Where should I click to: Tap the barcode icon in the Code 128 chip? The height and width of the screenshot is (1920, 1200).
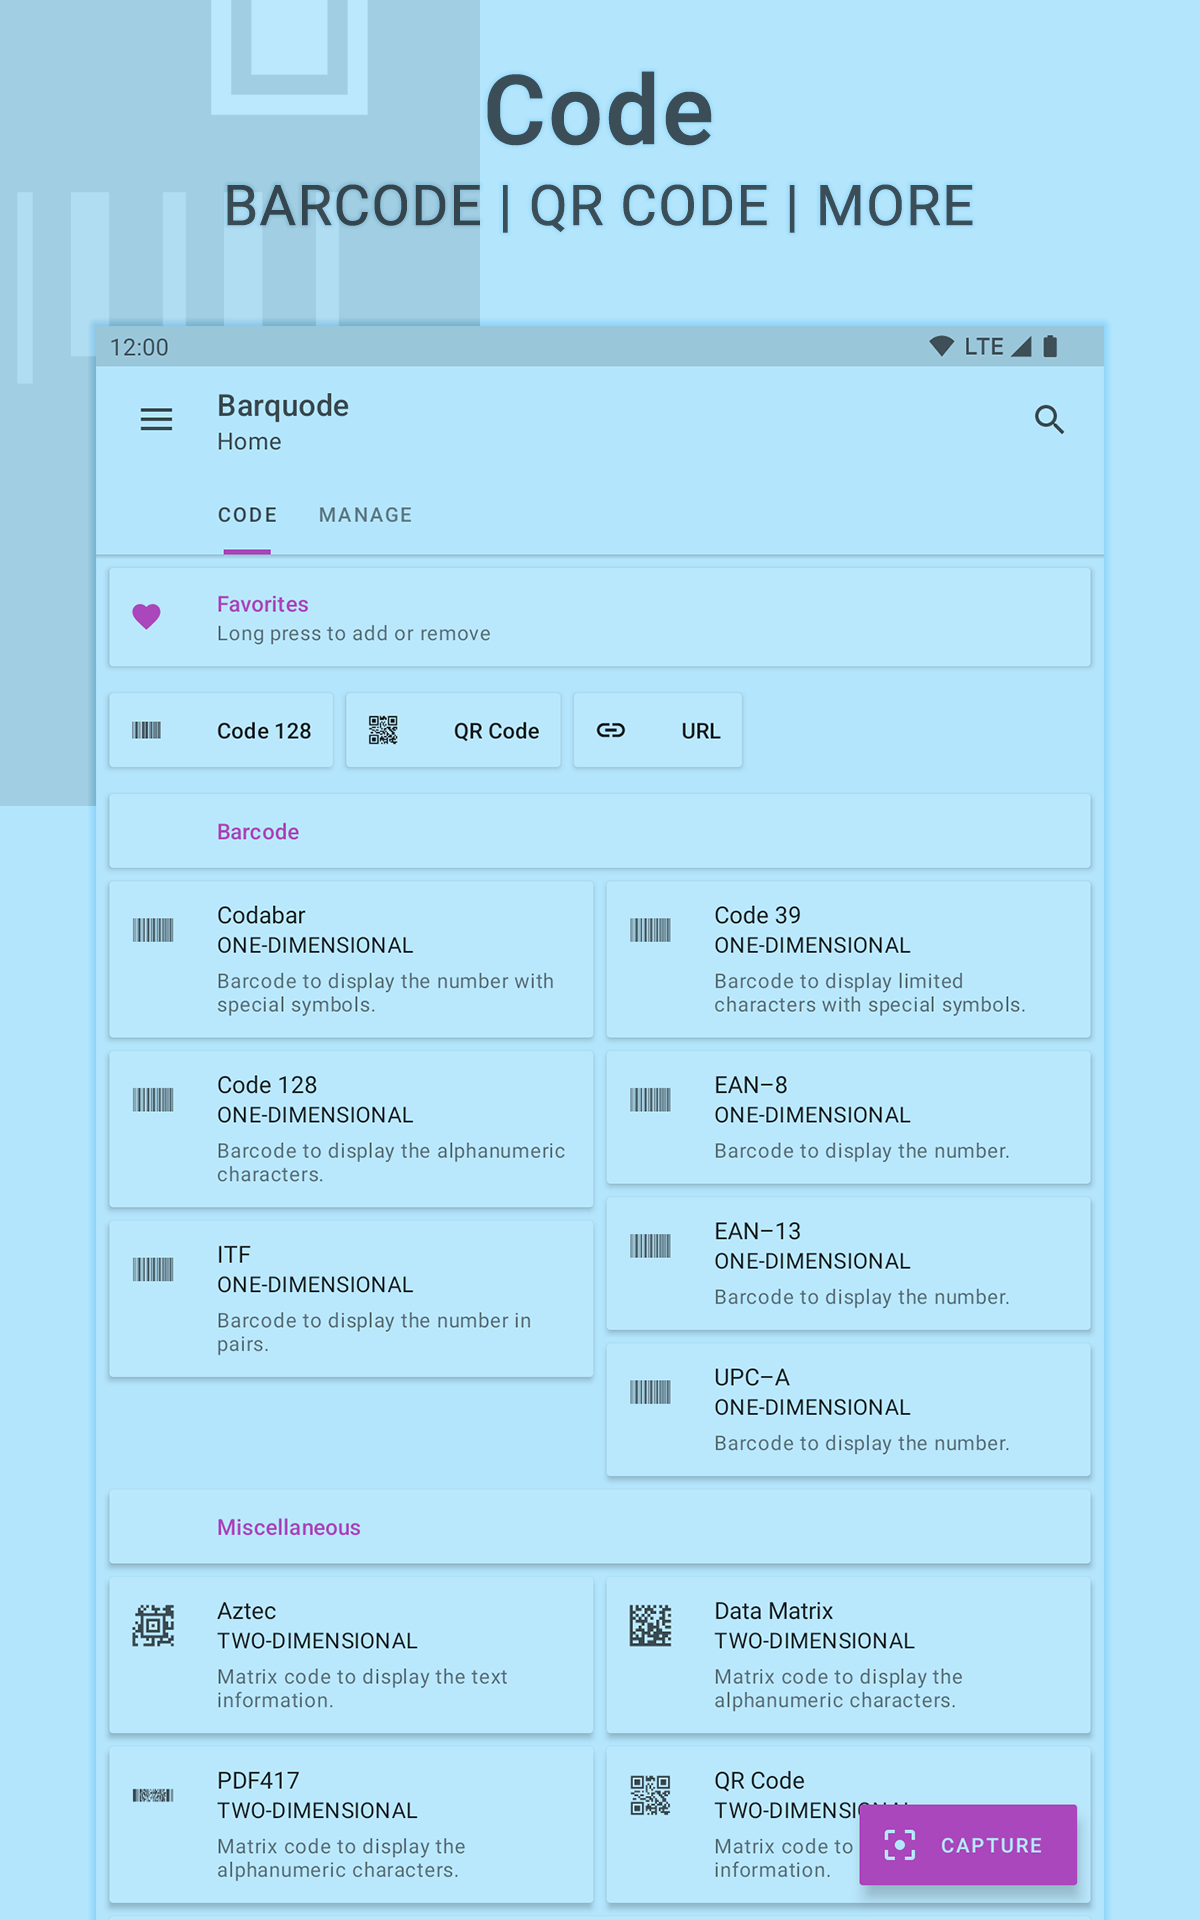(x=147, y=731)
